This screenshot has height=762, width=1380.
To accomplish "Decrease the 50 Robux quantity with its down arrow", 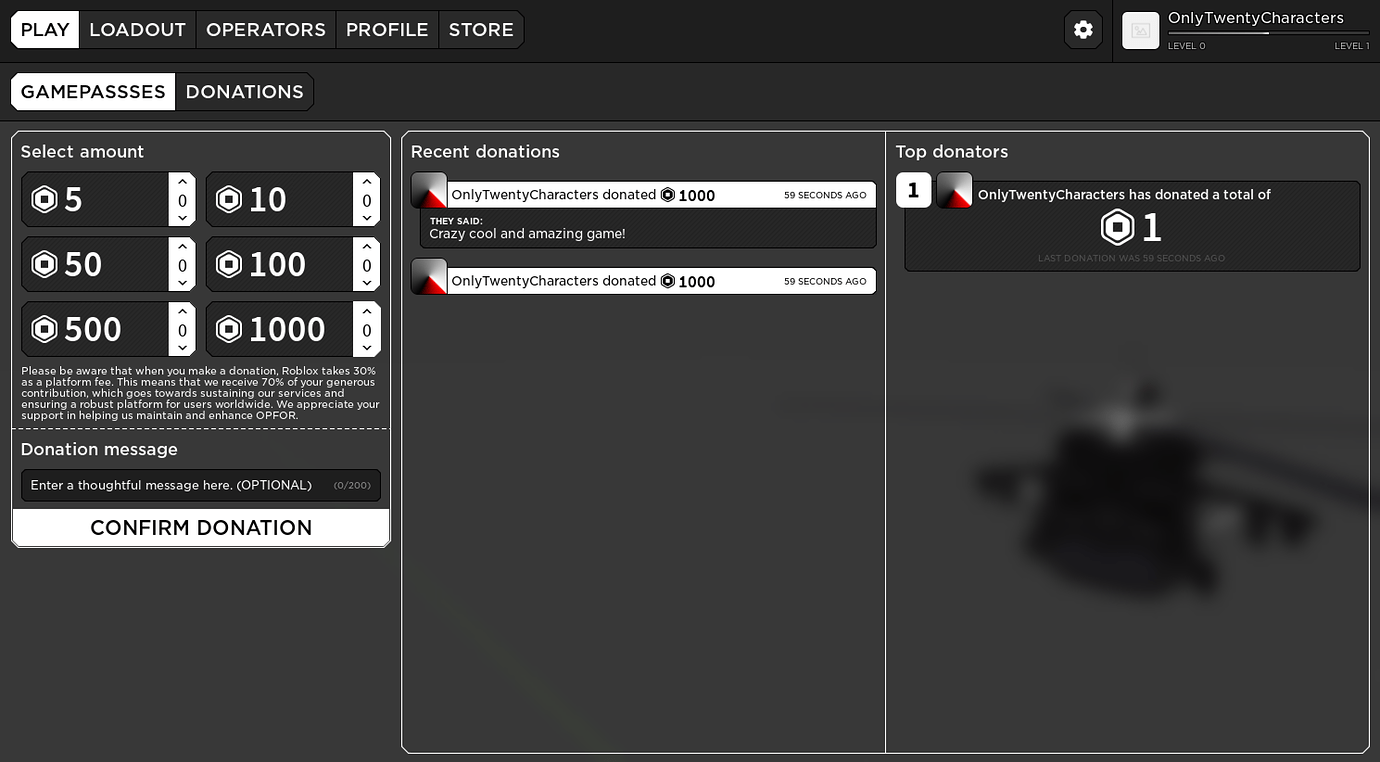I will tap(182, 283).
